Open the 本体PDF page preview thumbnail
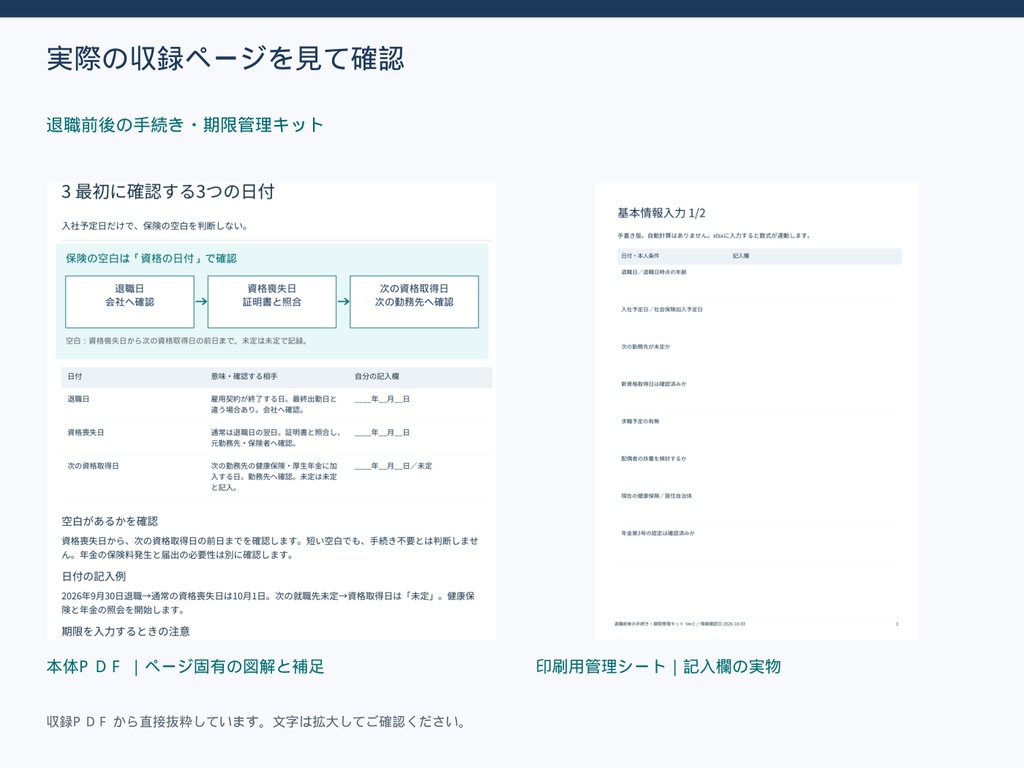1024x768 pixels. point(272,411)
